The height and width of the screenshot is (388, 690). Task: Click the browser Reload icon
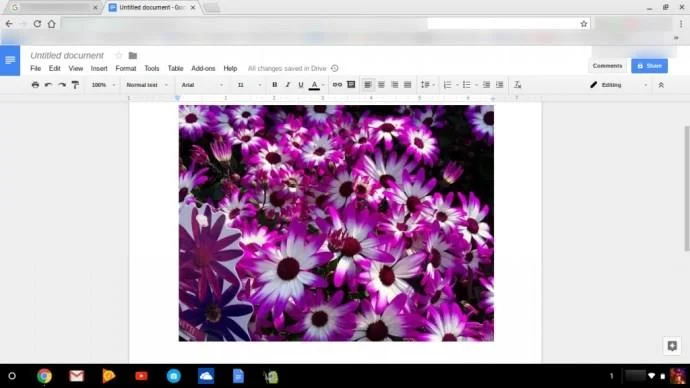37,24
